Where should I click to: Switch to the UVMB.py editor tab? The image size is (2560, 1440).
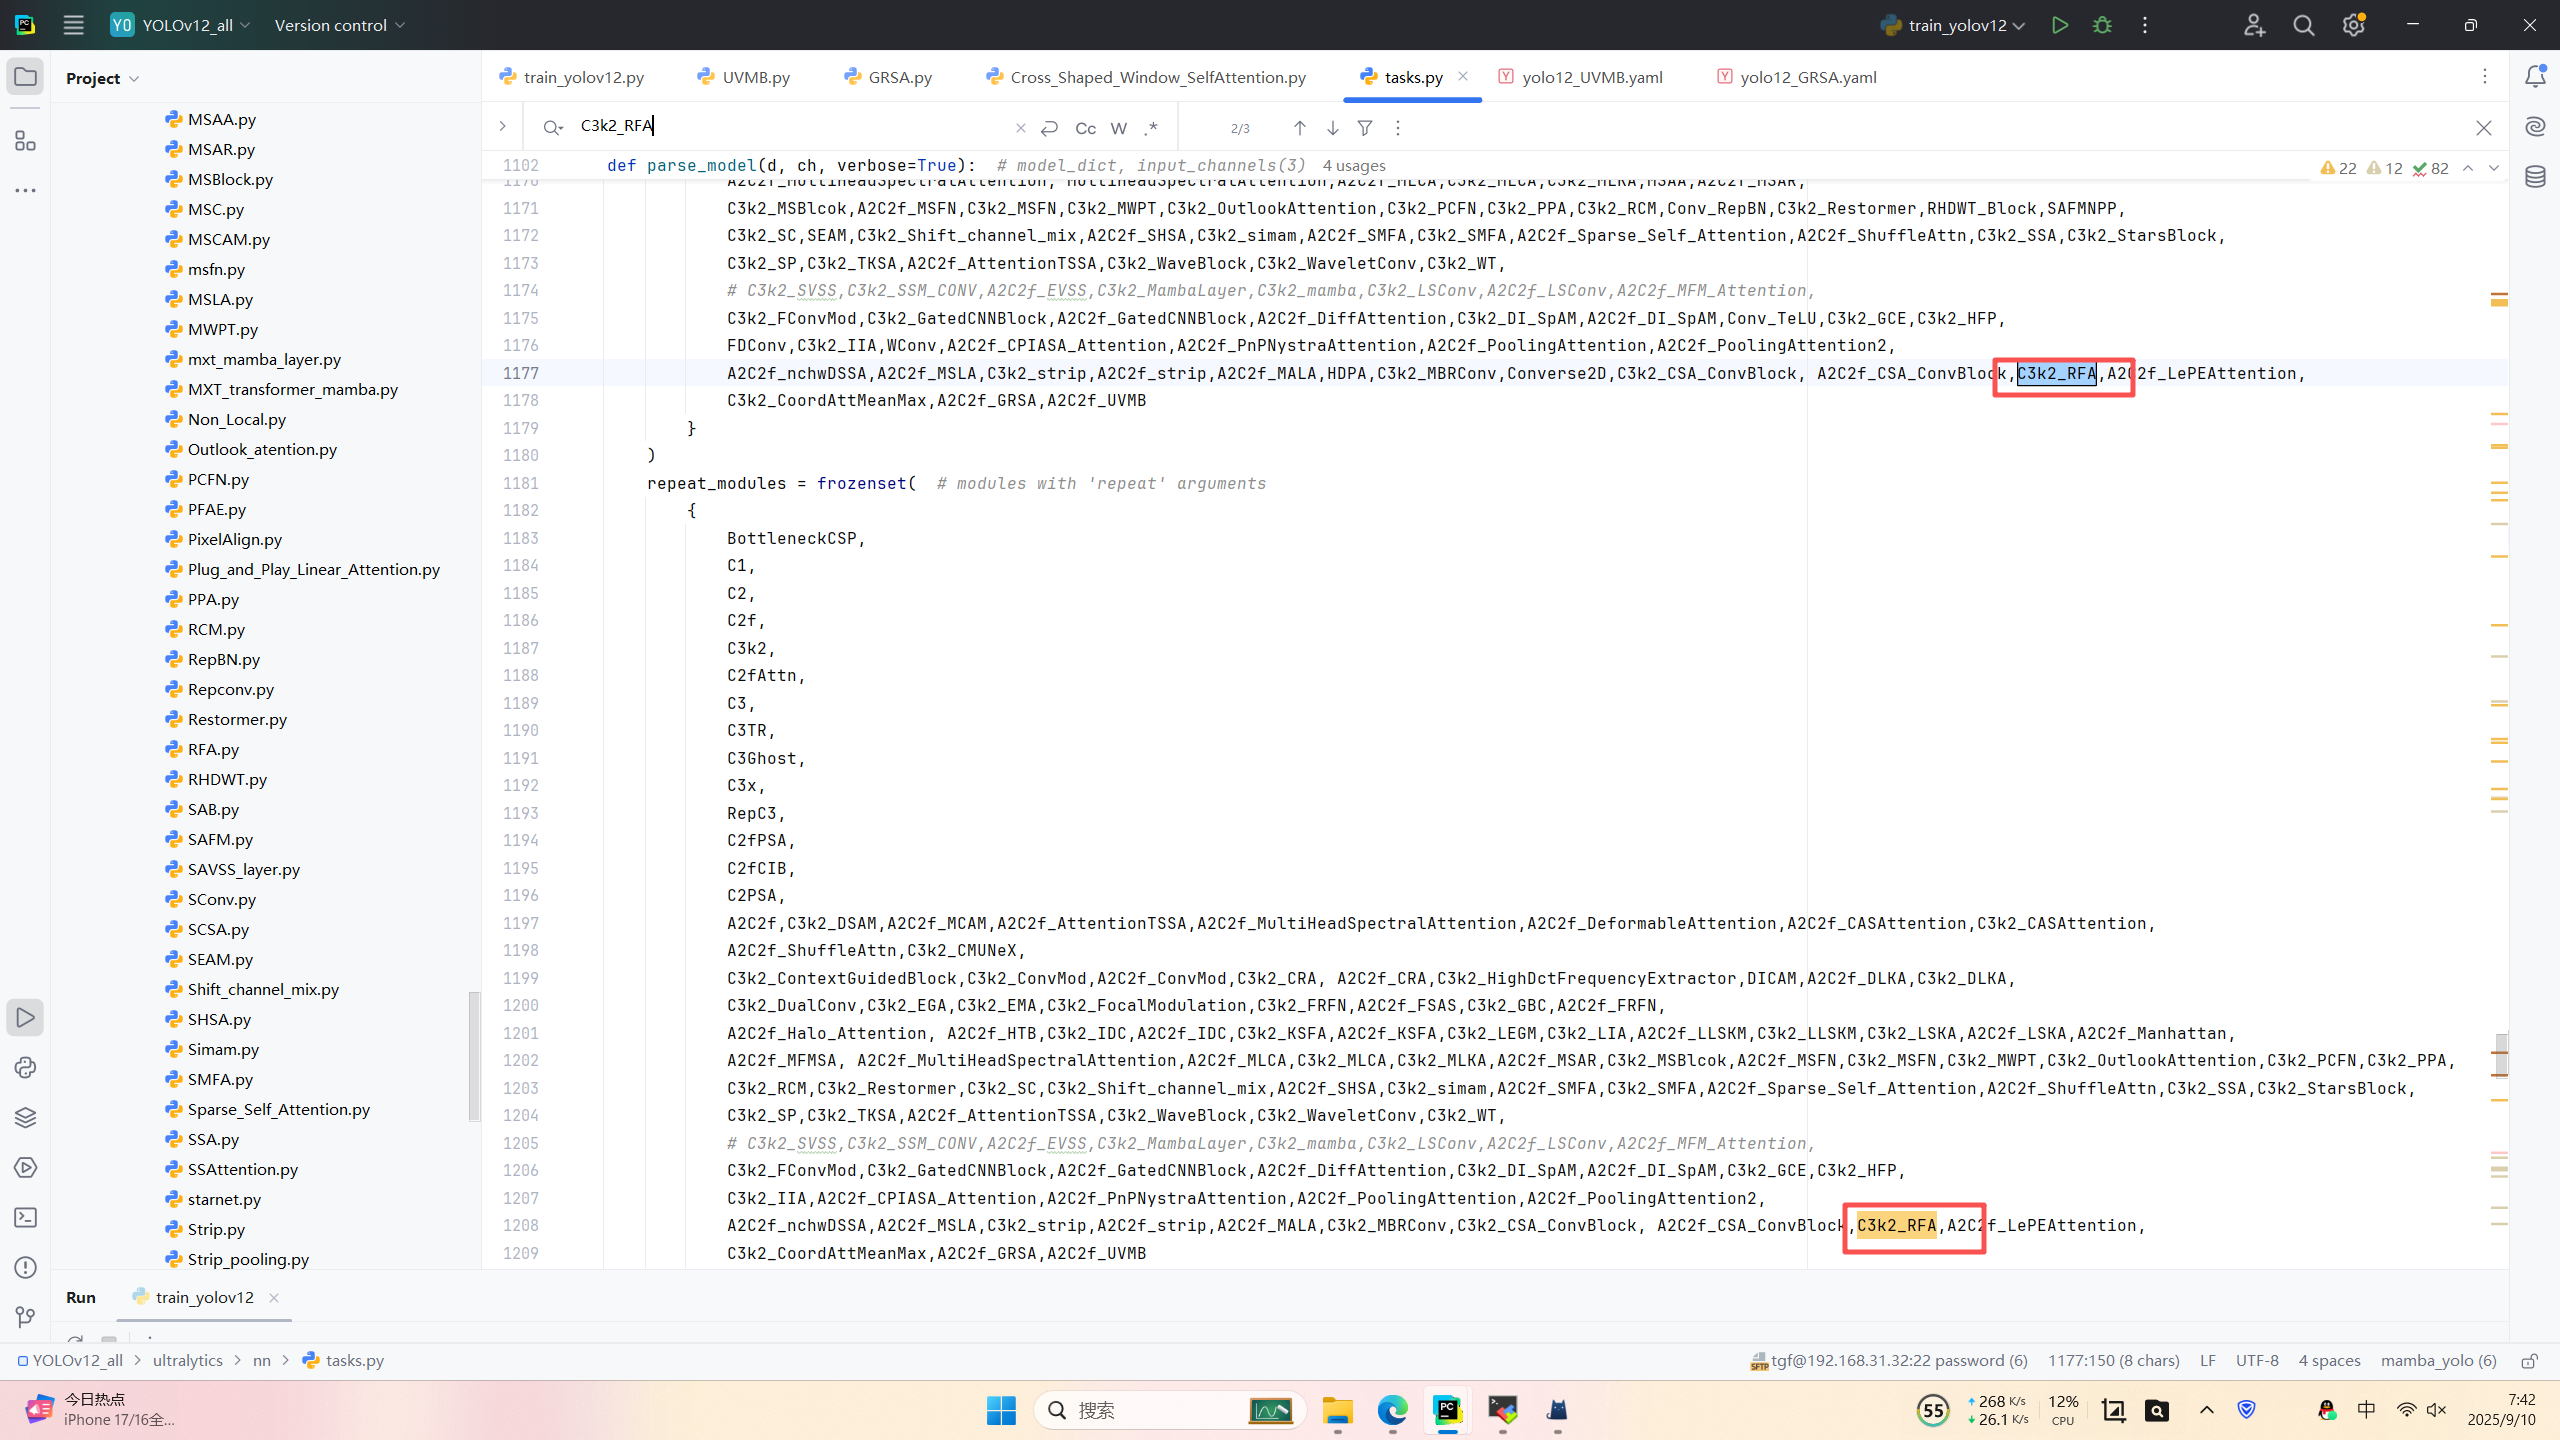coord(755,77)
